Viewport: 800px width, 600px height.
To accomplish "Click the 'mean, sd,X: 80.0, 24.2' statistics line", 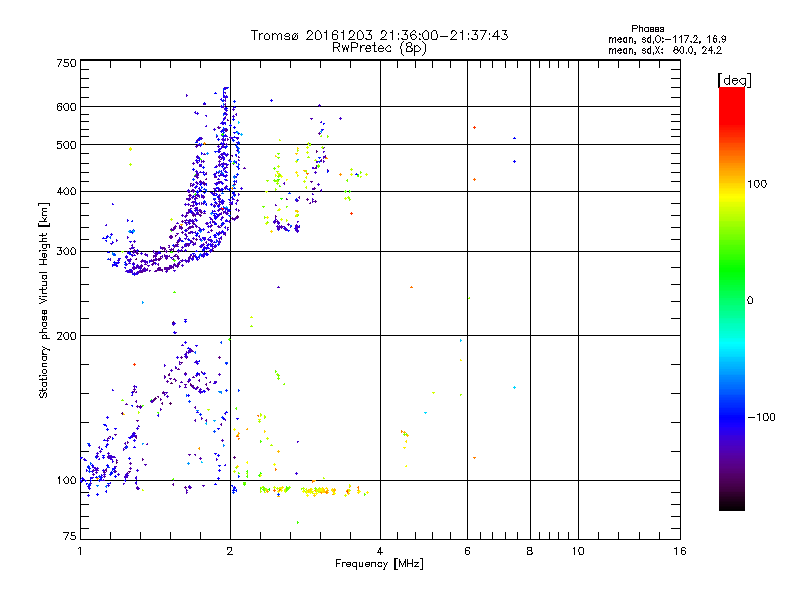I will click(665, 51).
